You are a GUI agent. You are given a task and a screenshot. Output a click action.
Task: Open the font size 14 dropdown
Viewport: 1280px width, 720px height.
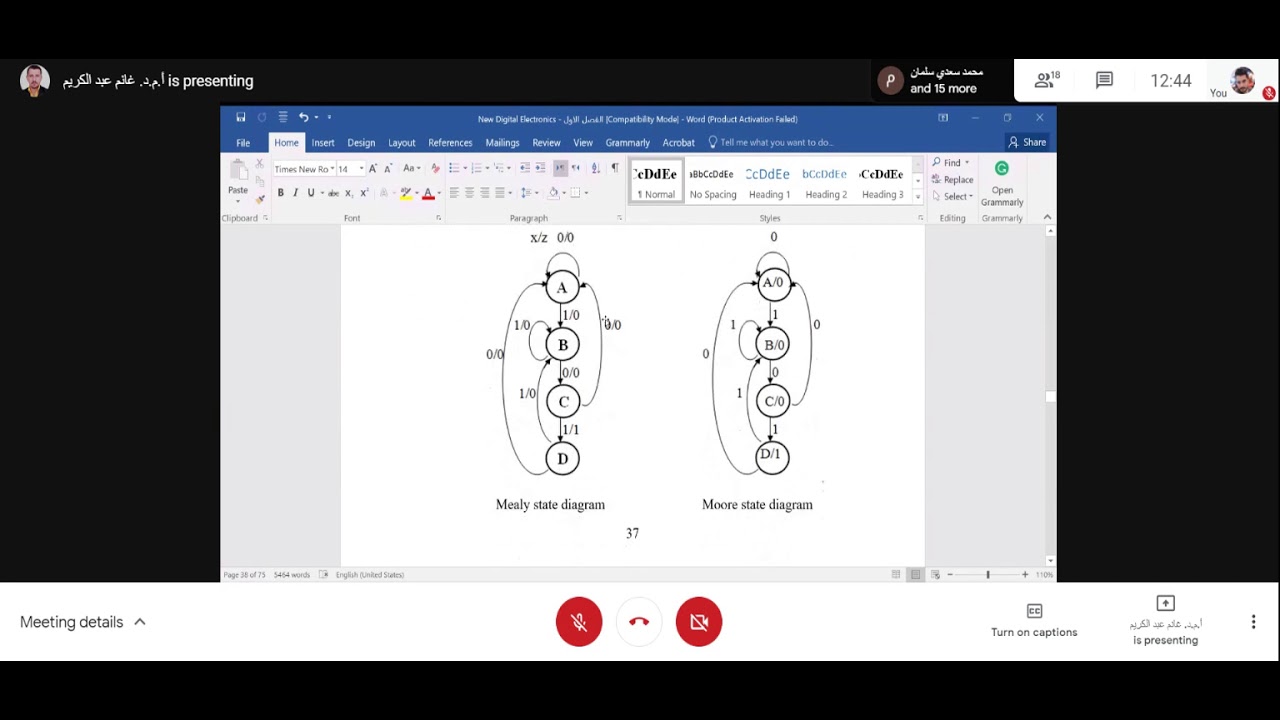[x=361, y=169]
